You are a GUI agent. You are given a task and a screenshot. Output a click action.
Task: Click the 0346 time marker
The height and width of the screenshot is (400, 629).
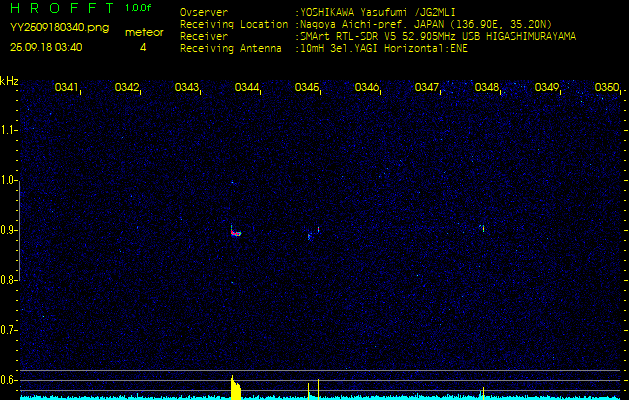click(x=367, y=87)
